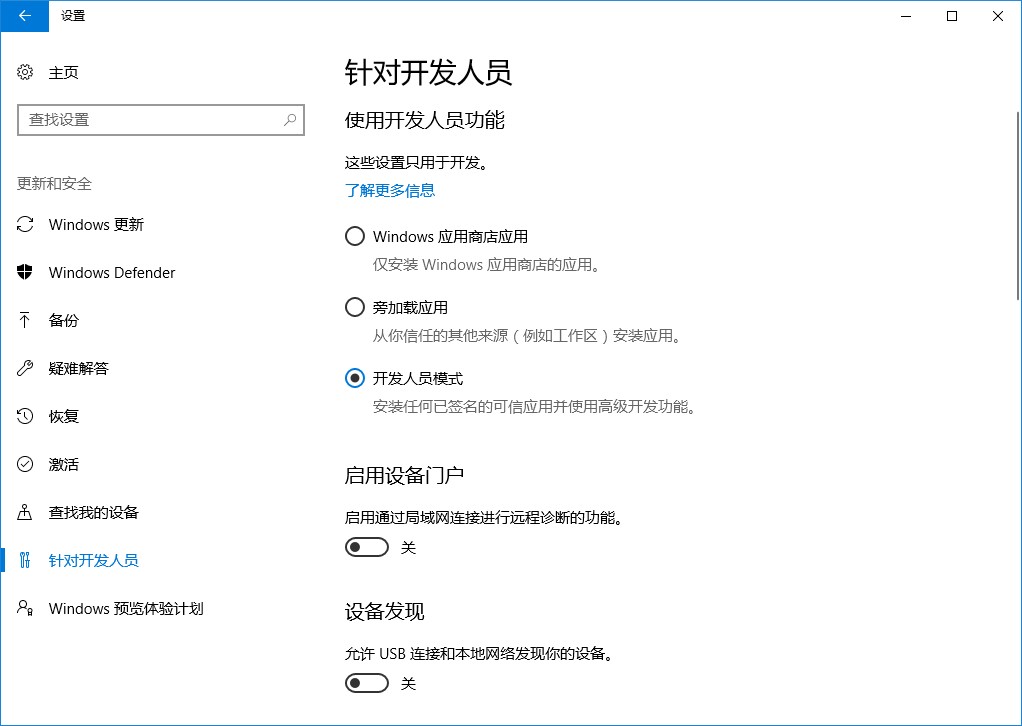The image size is (1022, 726).
Task: Select the Windows 应用商店应用 radio button
Action: (354, 237)
